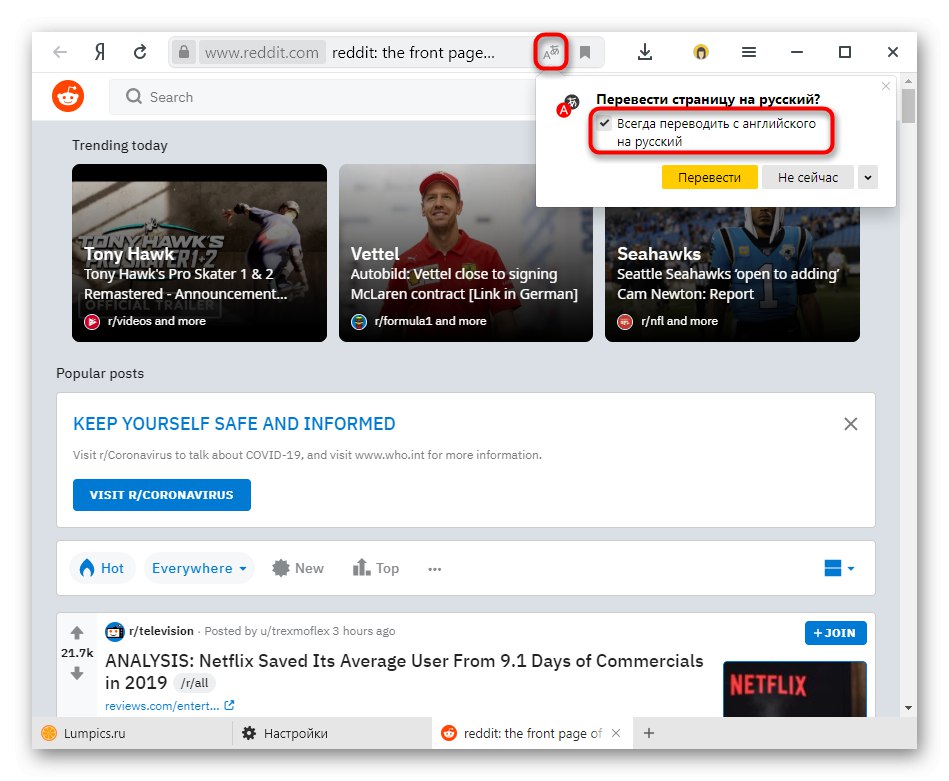Open extra options arrow next to 'Не сейчас'
The image size is (949, 781).
pos(867,176)
